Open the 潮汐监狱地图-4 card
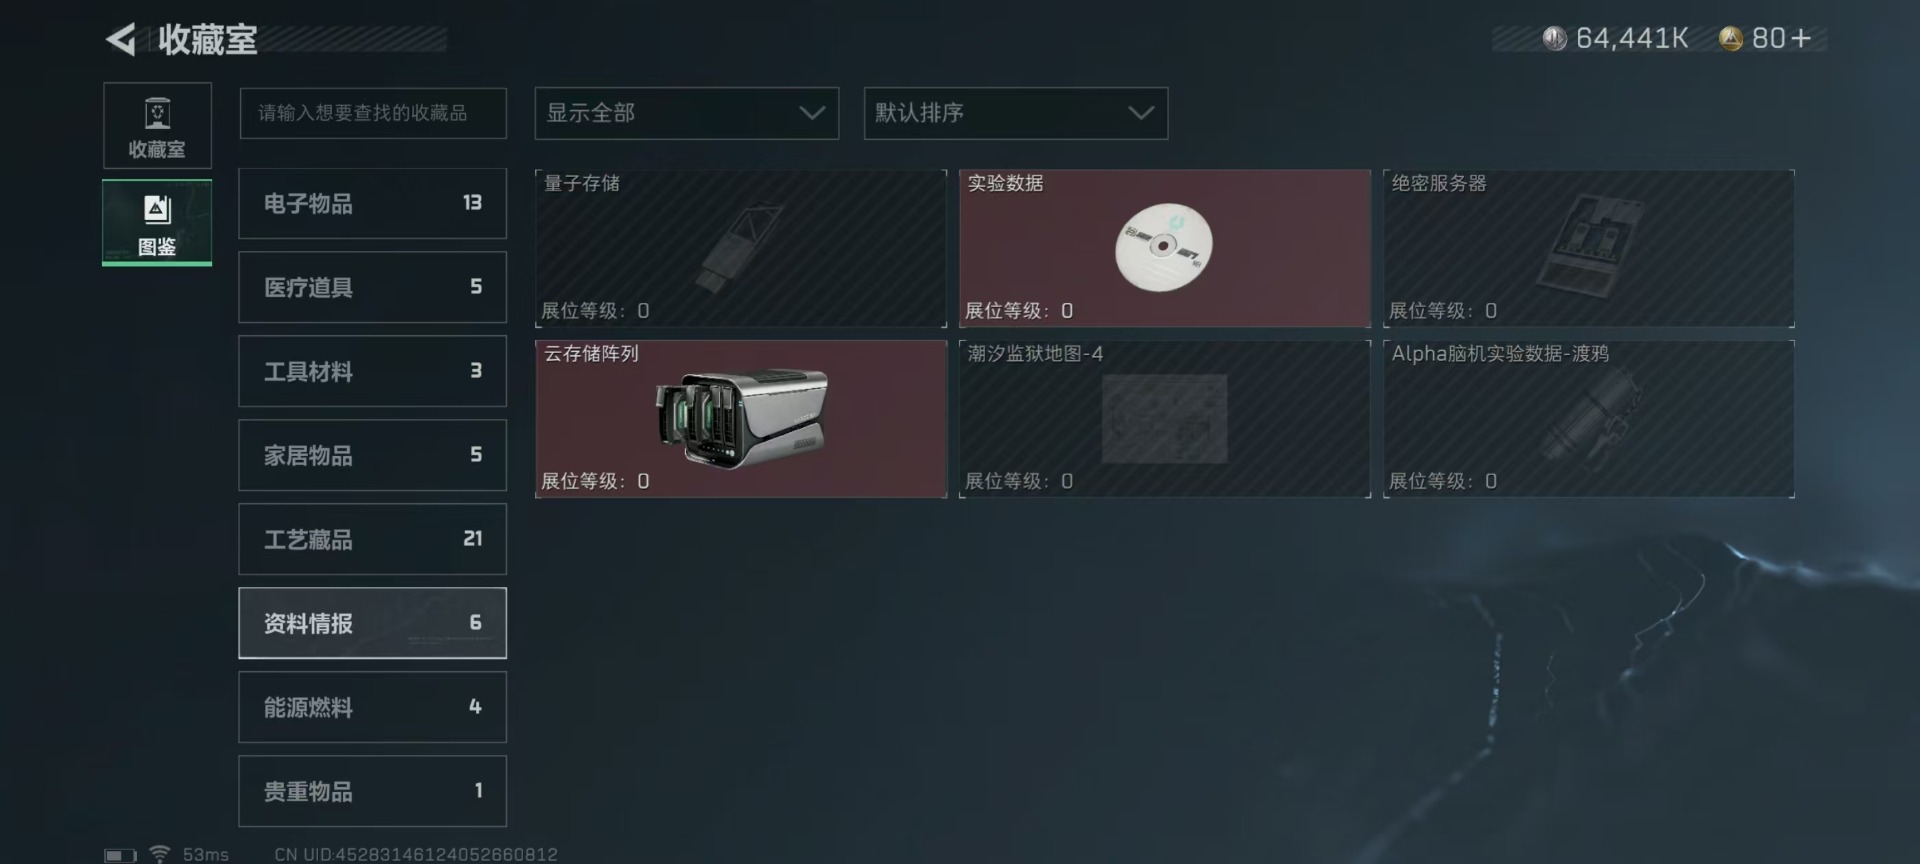The image size is (1920, 864). coord(1165,419)
